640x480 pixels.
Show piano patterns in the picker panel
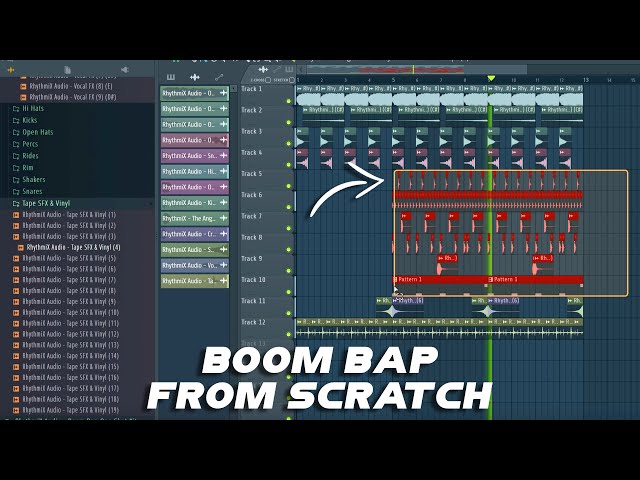(x=171, y=77)
